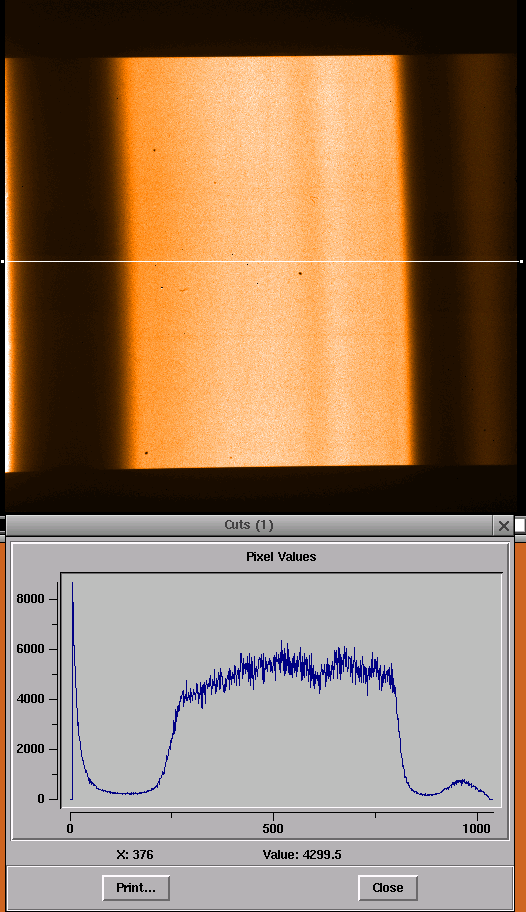526x912 pixels.
Task: Close the Cuts (1) window with X icon
Action: click(x=503, y=526)
